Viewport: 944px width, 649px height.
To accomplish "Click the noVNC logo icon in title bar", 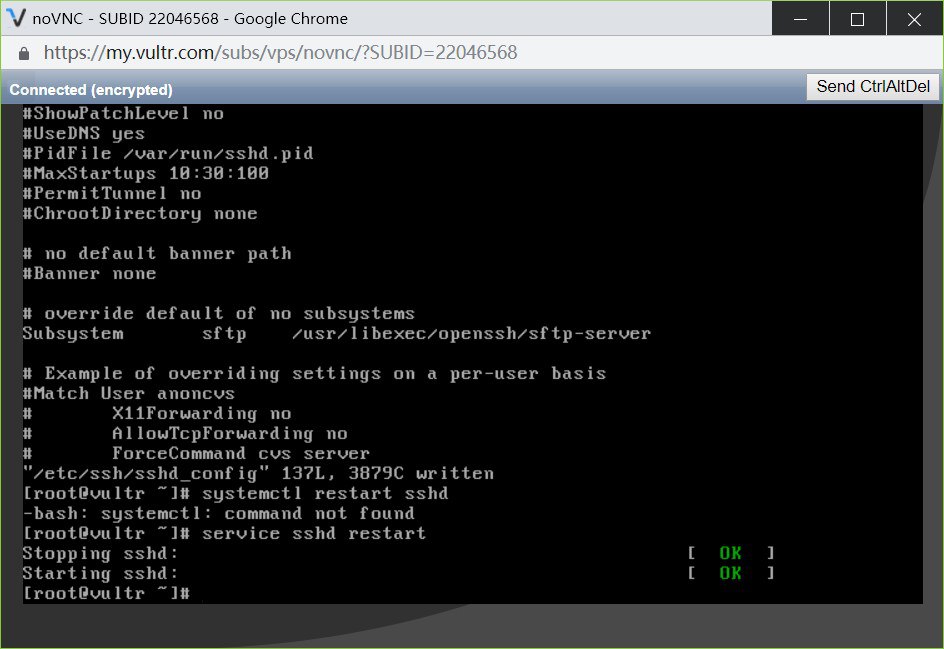I will click(x=16, y=19).
